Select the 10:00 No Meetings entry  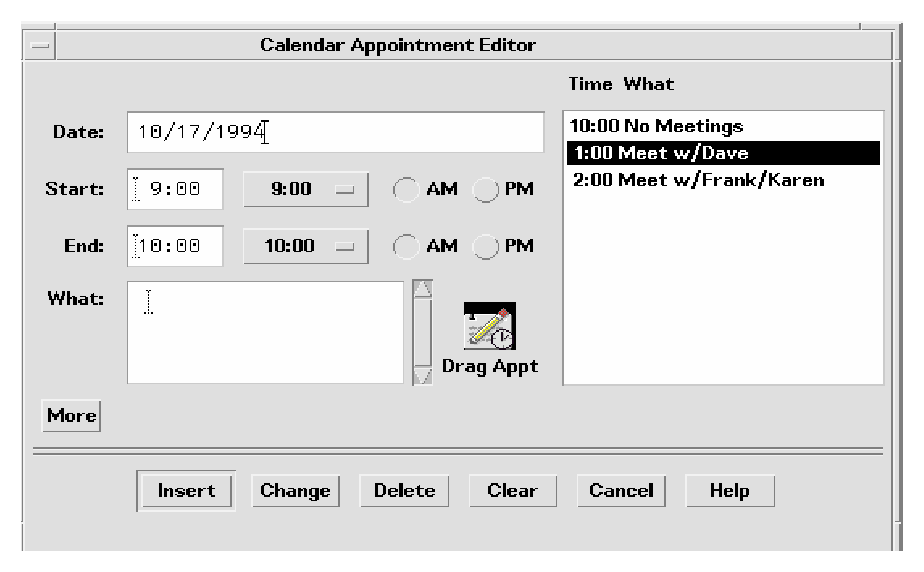point(656,127)
